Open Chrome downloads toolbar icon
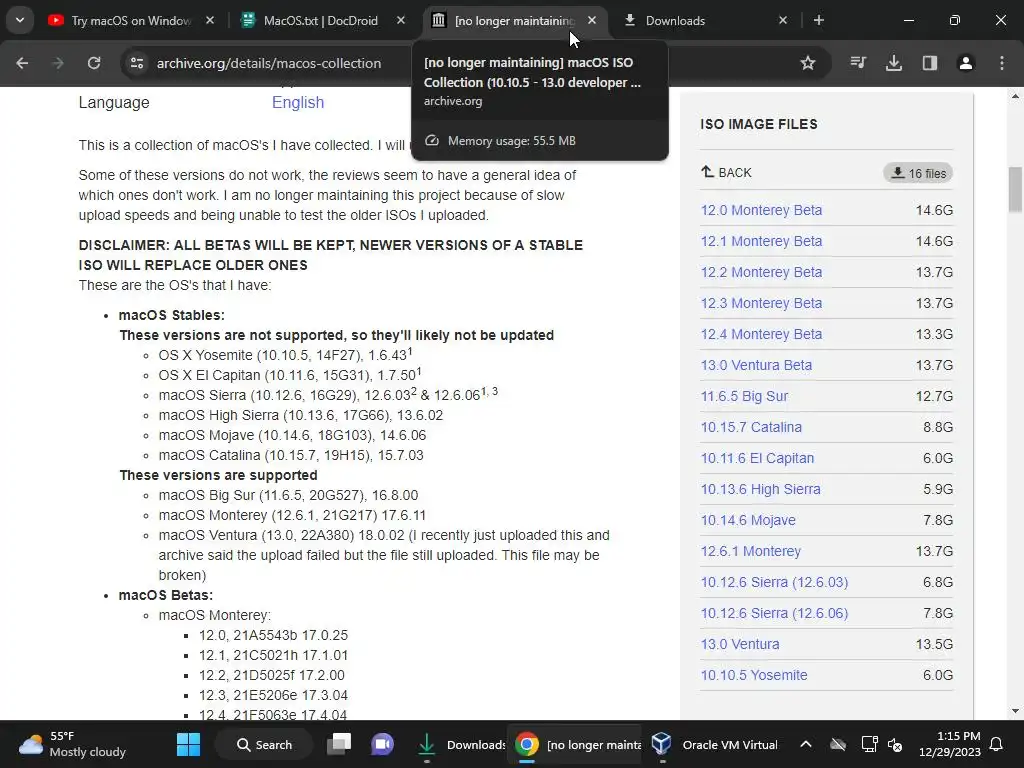The width and height of the screenshot is (1024, 768). tap(894, 63)
